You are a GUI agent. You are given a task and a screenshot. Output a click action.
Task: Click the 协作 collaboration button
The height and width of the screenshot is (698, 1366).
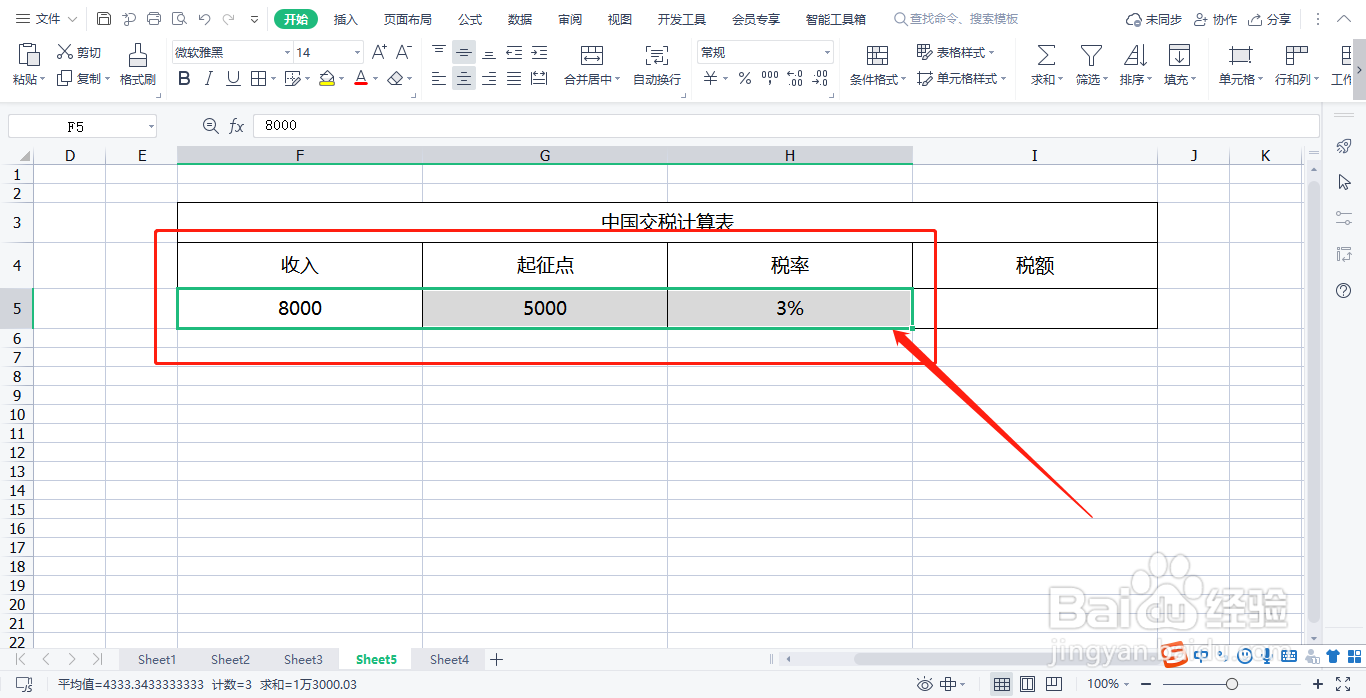pyautogui.click(x=1221, y=18)
